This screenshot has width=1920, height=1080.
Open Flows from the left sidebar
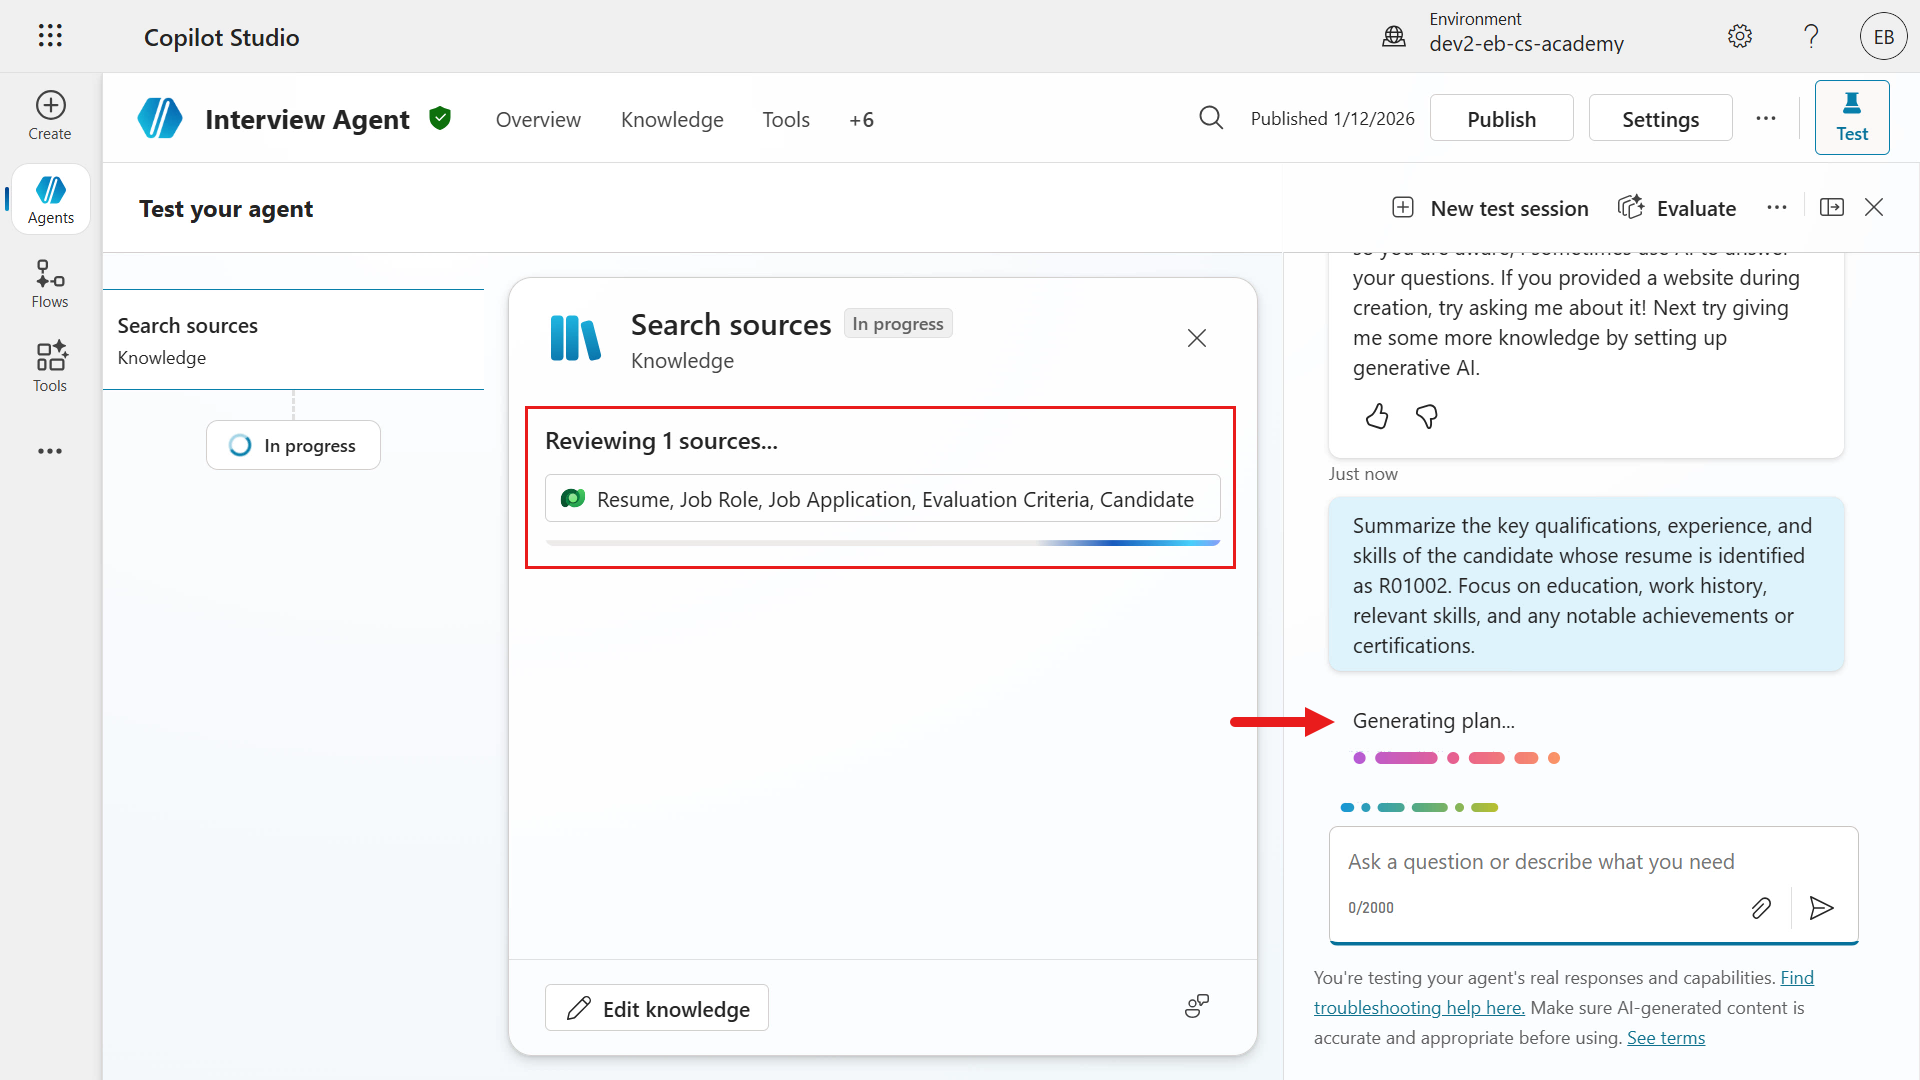(50, 284)
